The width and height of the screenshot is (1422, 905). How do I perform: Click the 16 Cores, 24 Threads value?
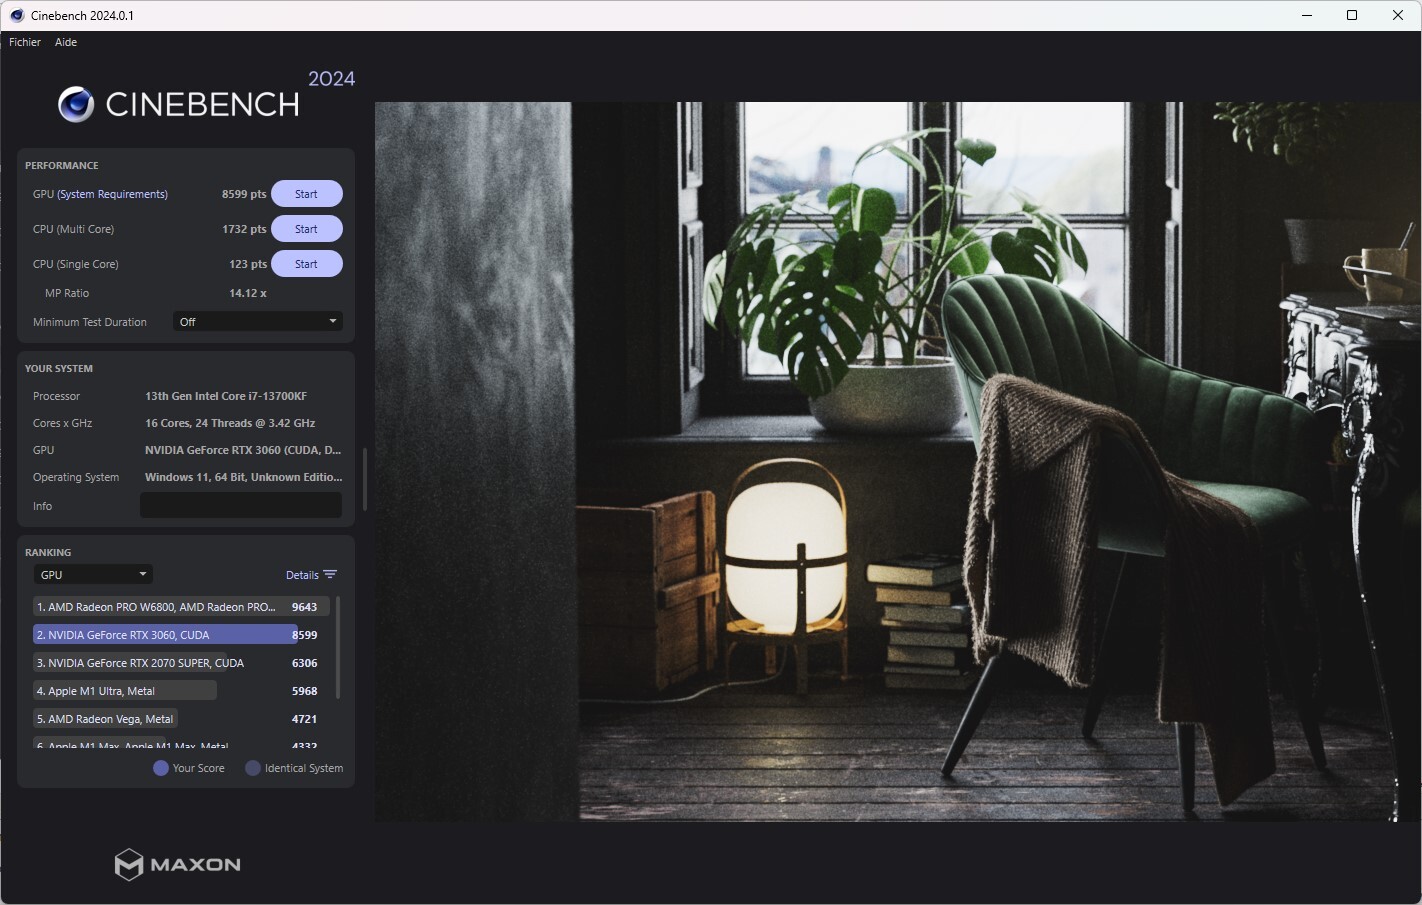230,423
